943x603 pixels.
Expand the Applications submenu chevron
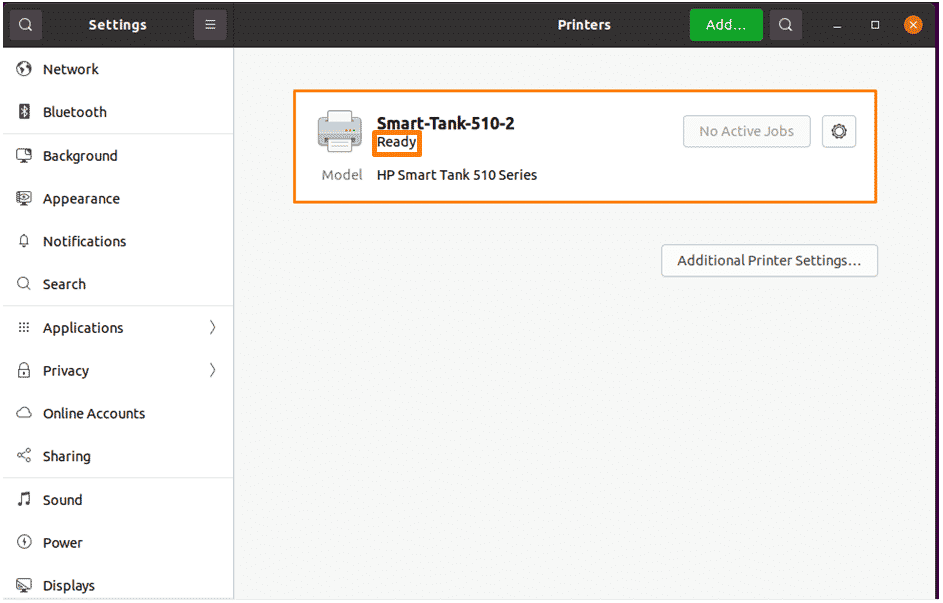[x=212, y=327]
